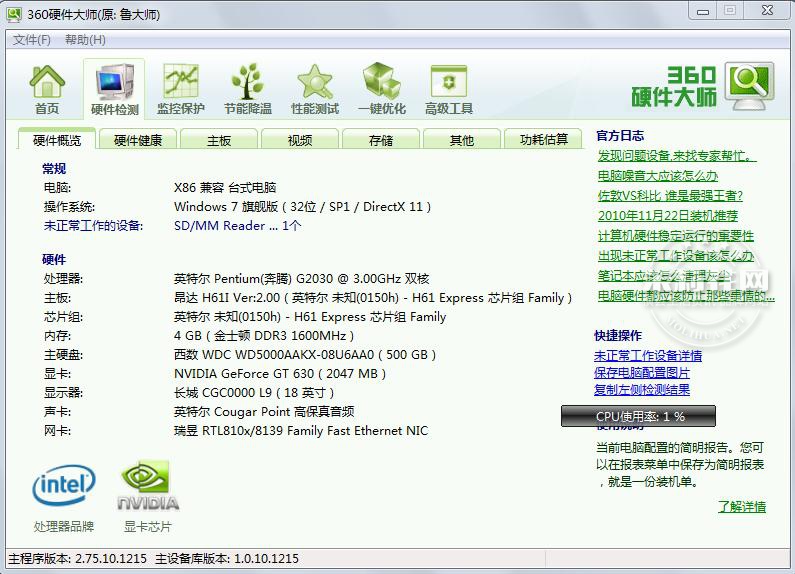Open the 文件(F) menu
795x574 pixels.
click(x=32, y=40)
